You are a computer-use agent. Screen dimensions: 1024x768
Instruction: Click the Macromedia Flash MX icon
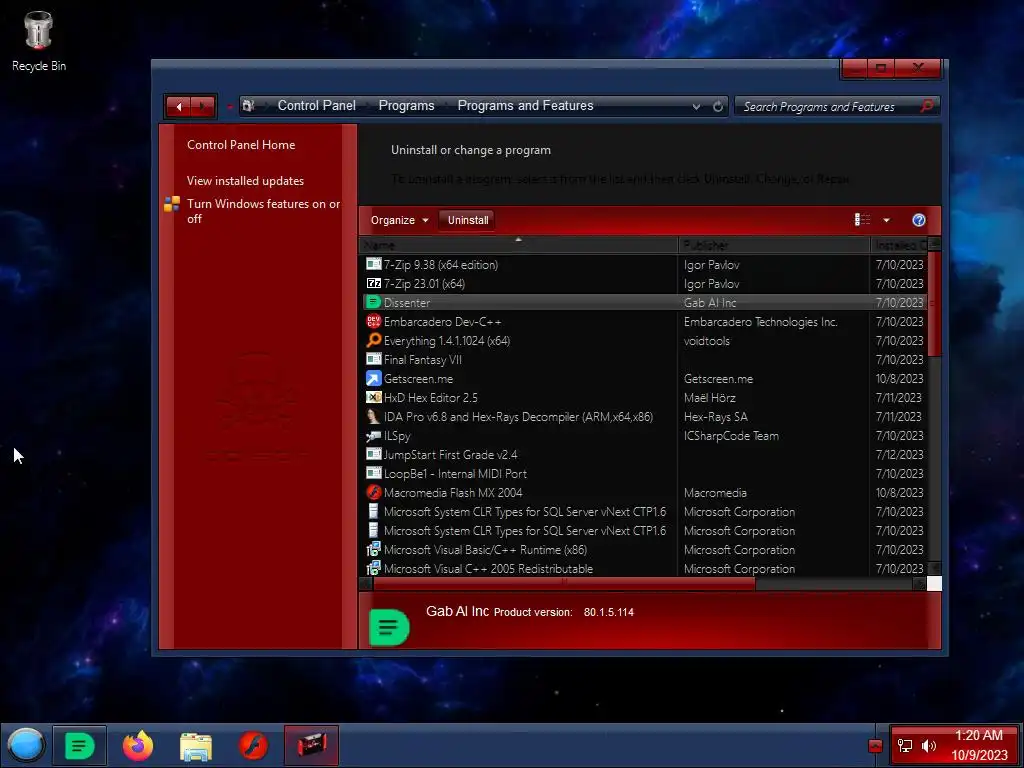[374, 492]
